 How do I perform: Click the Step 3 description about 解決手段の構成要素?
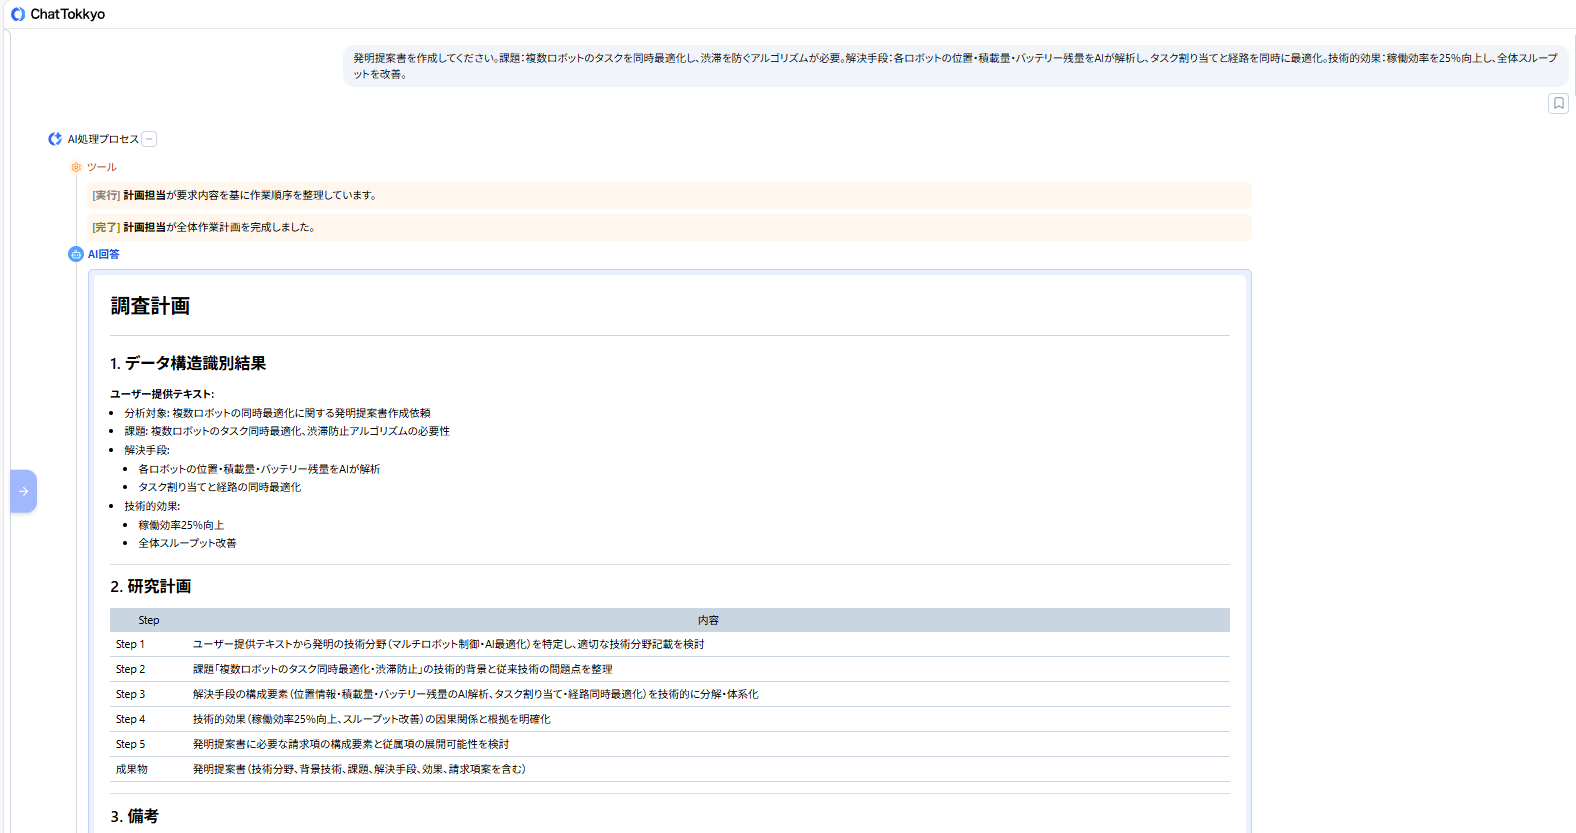pos(476,694)
